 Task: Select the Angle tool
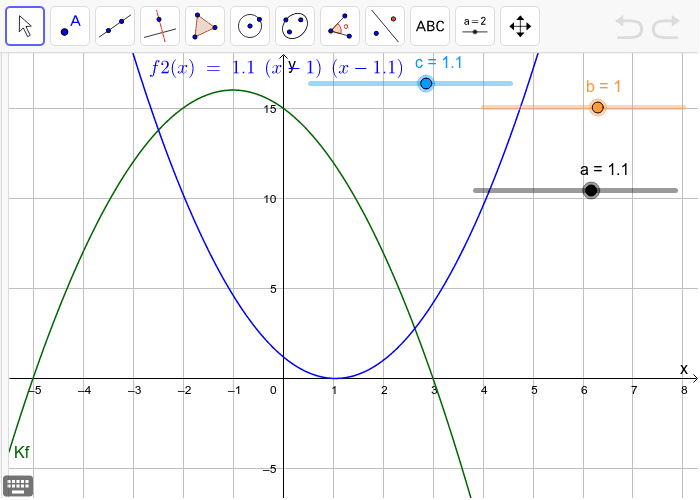click(340, 26)
